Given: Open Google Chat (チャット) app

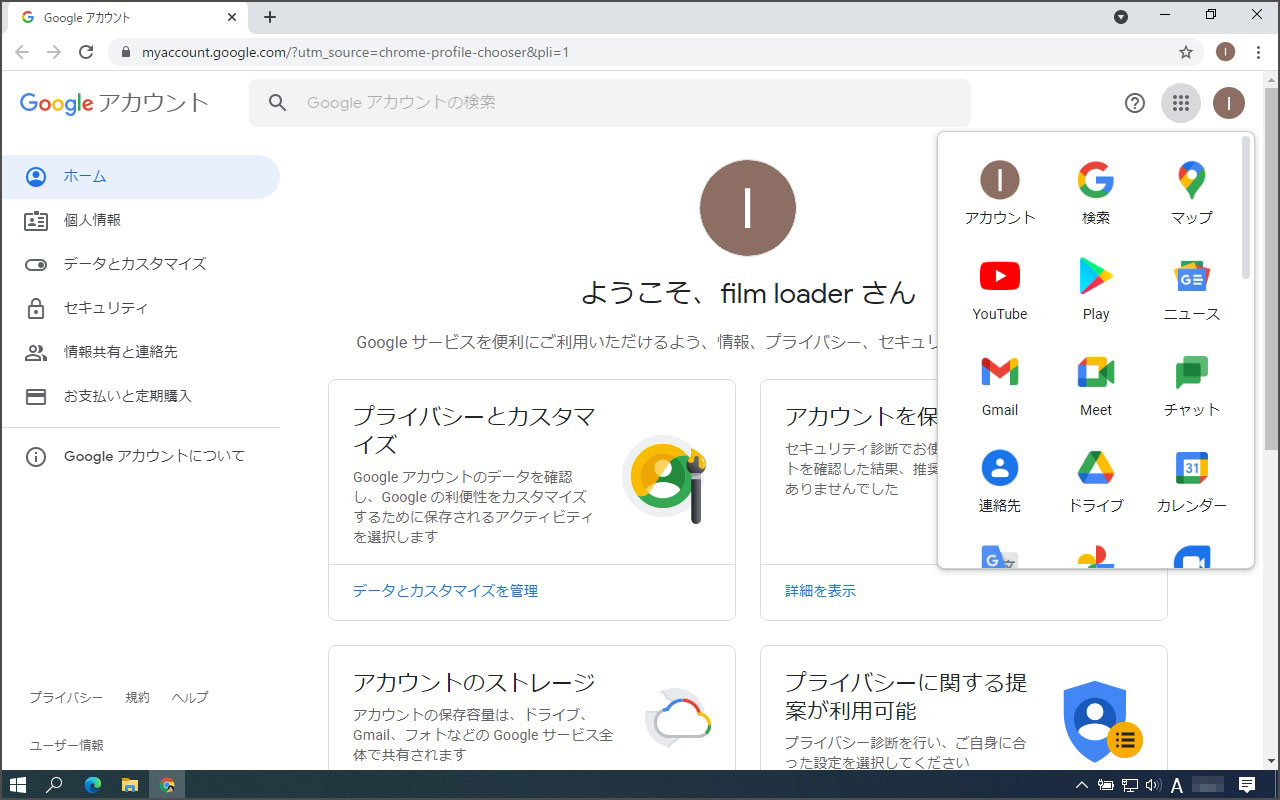Looking at the screenshot, I should pyautogui.click(x=1191, y=386).
